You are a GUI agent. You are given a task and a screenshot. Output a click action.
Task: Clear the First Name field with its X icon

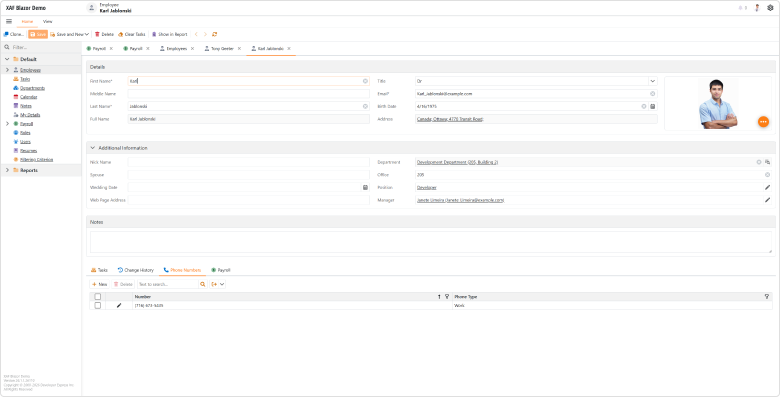click(365, 81)
